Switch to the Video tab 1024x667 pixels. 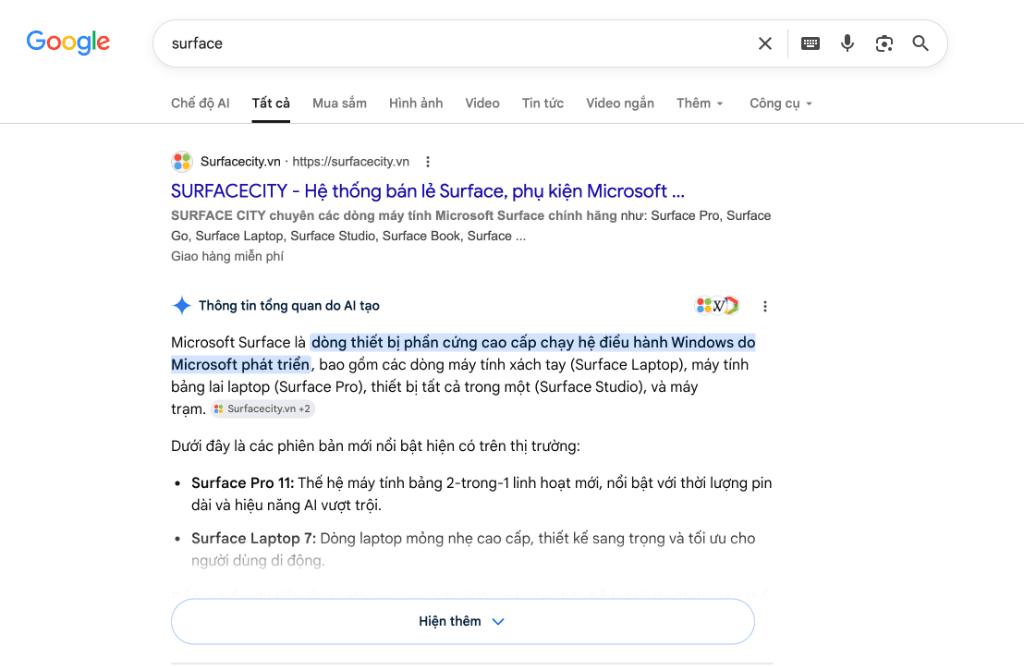482,103
